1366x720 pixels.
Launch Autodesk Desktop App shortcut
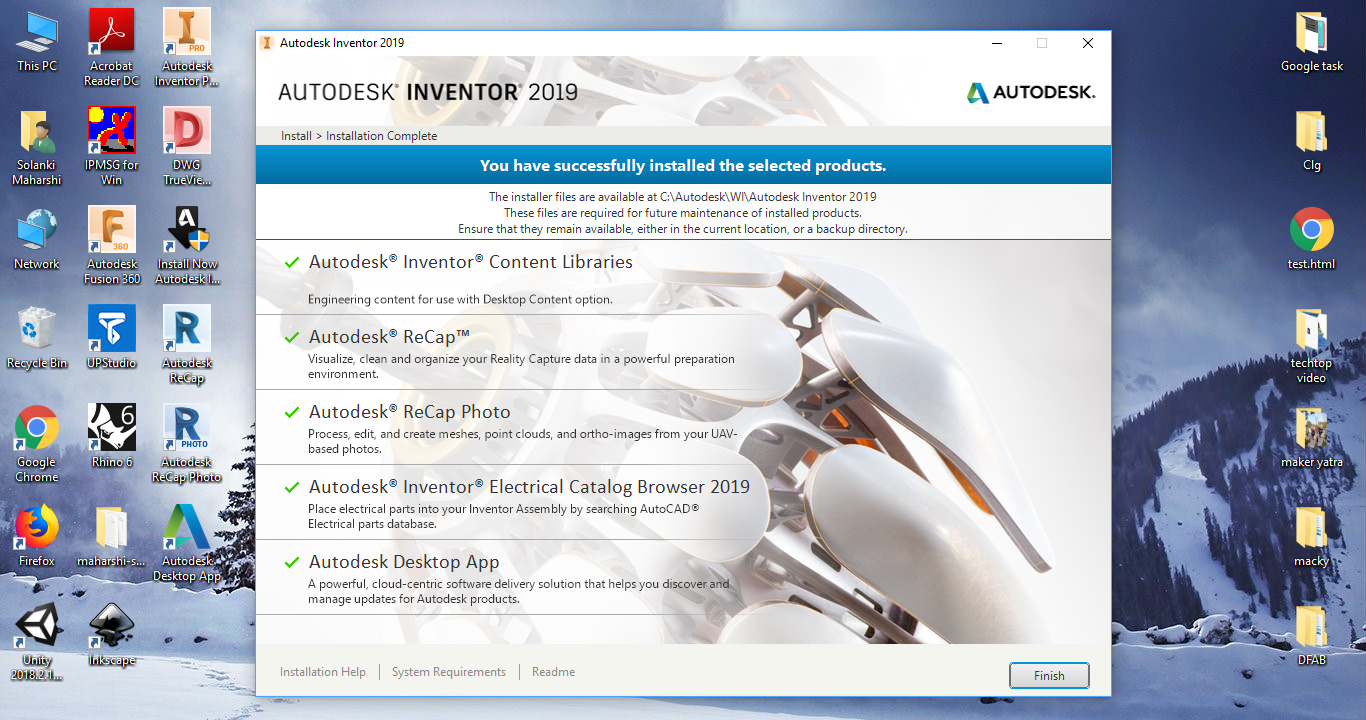point(187,543)
